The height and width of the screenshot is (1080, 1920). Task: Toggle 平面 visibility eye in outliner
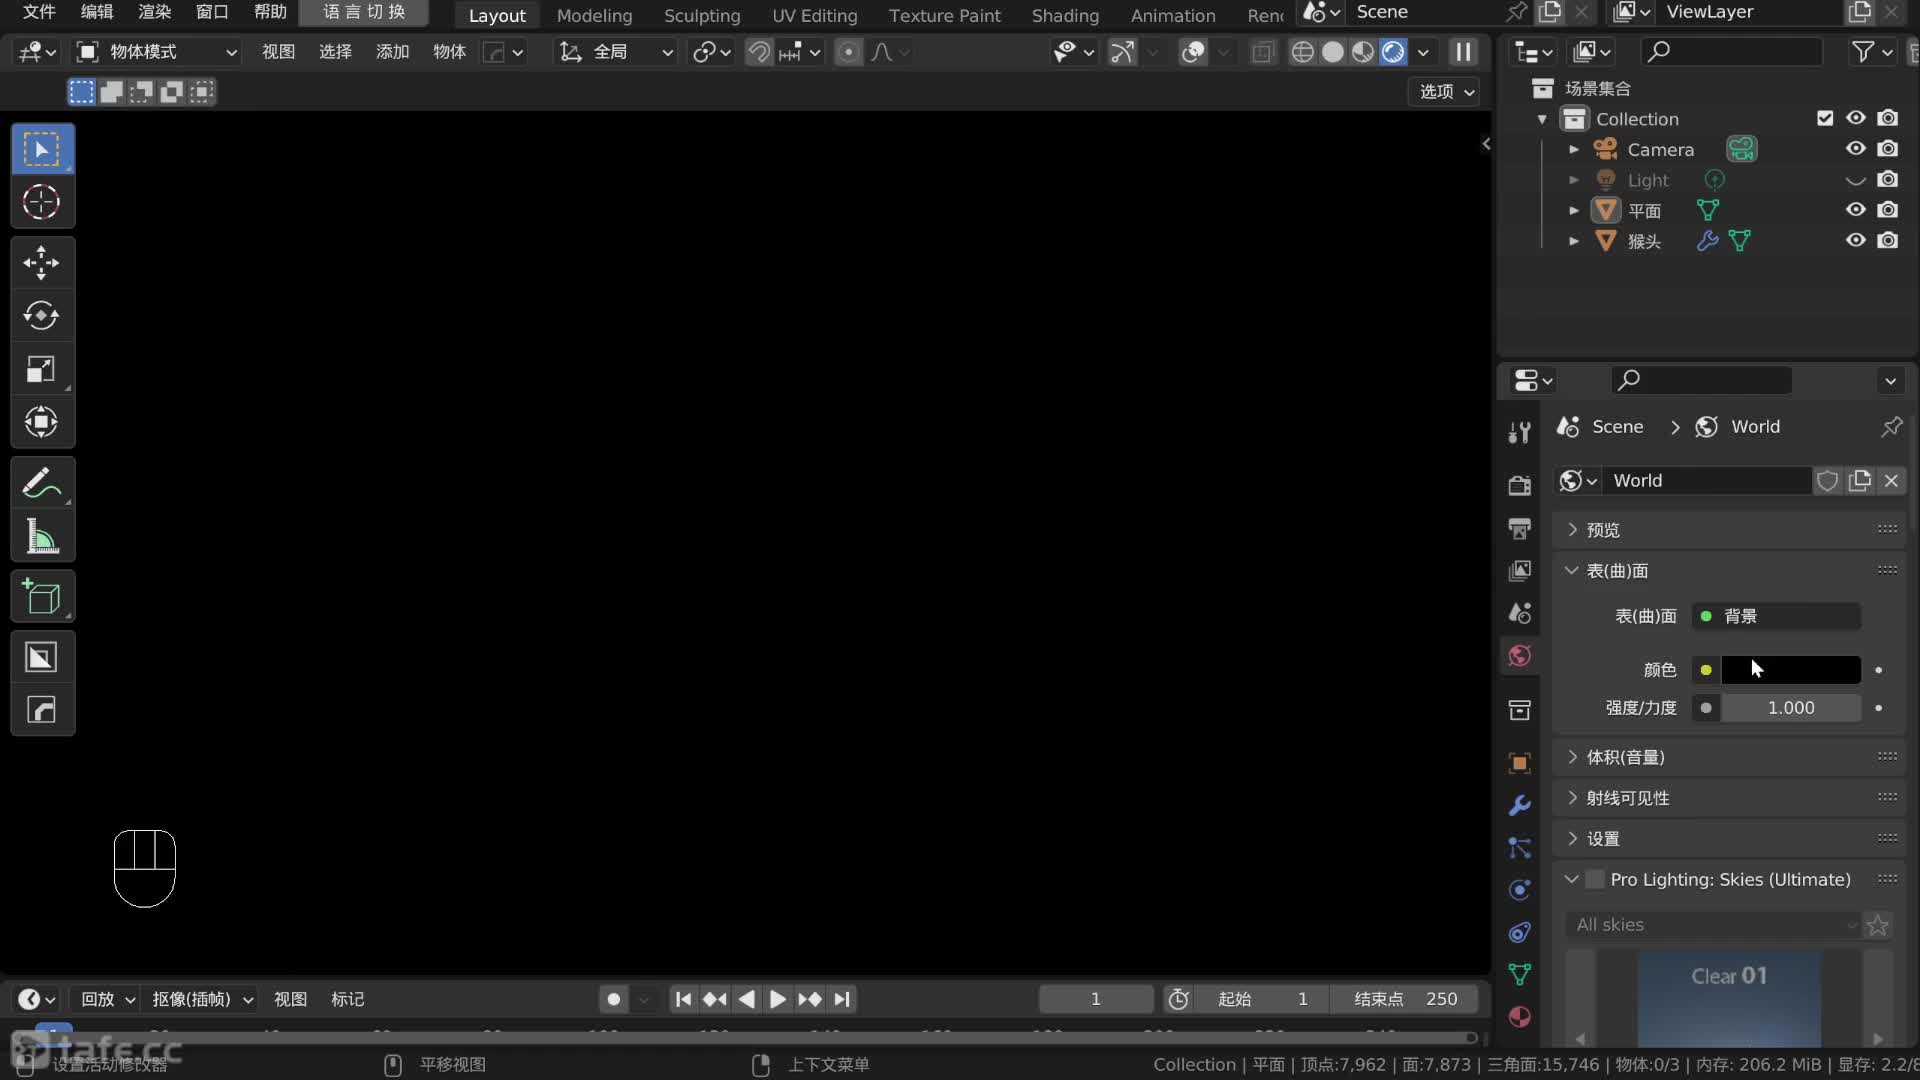pos(1856,210)
